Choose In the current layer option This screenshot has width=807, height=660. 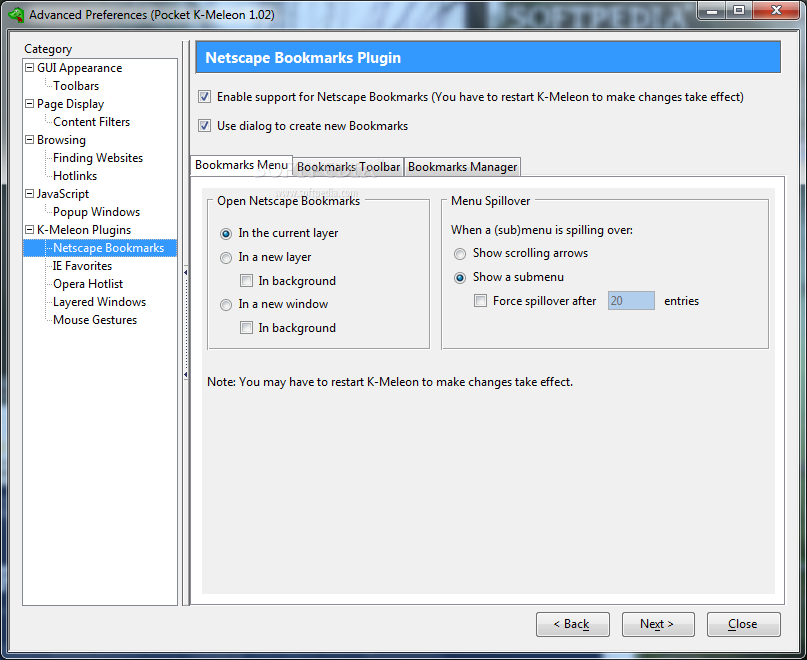[x=226, y=234]
